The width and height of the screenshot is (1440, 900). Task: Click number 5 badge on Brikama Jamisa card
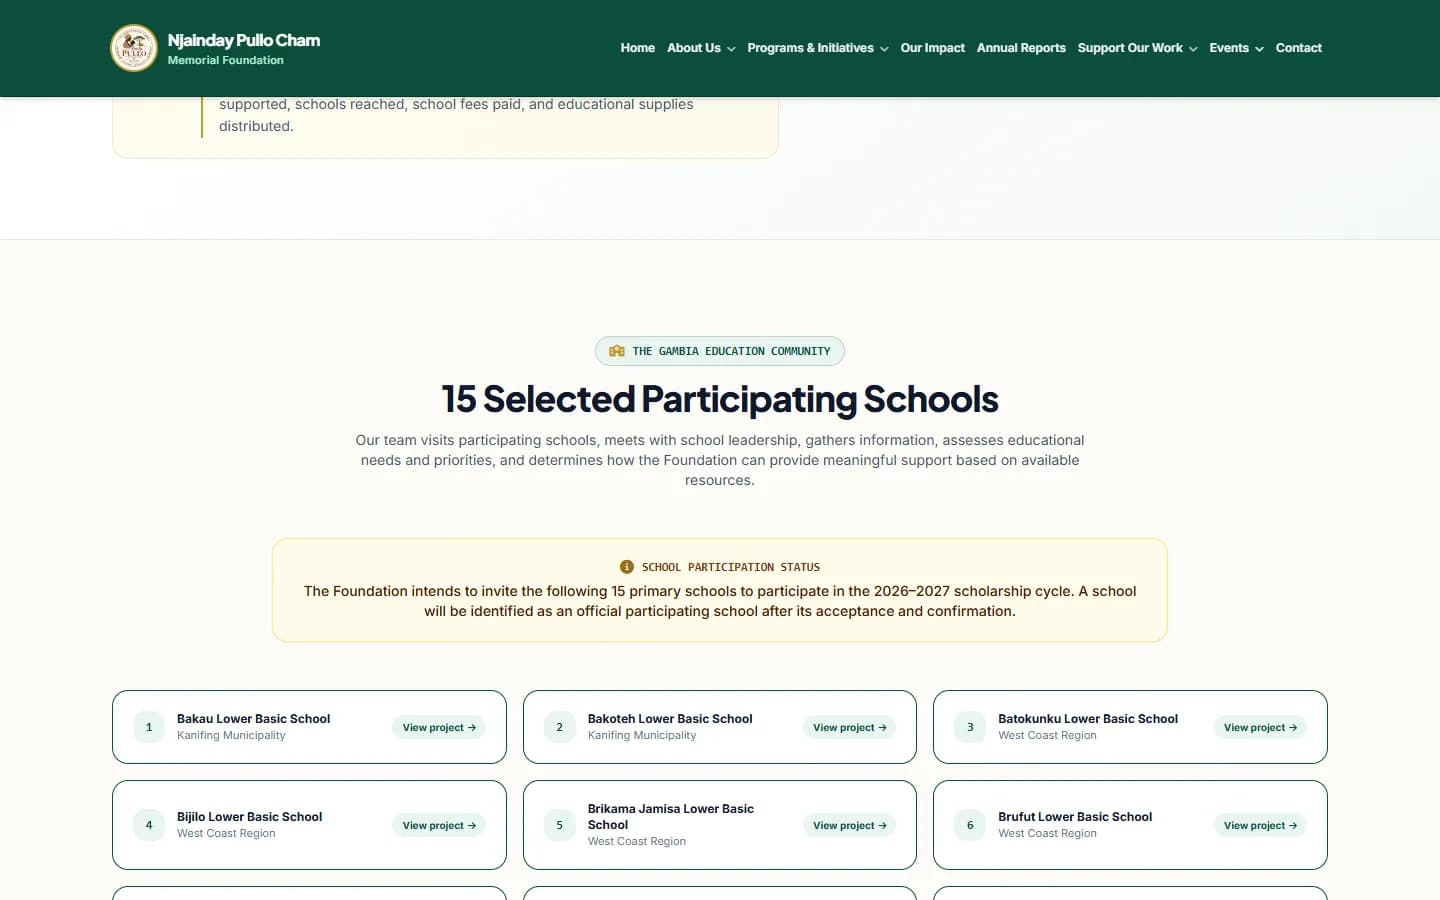560,825
